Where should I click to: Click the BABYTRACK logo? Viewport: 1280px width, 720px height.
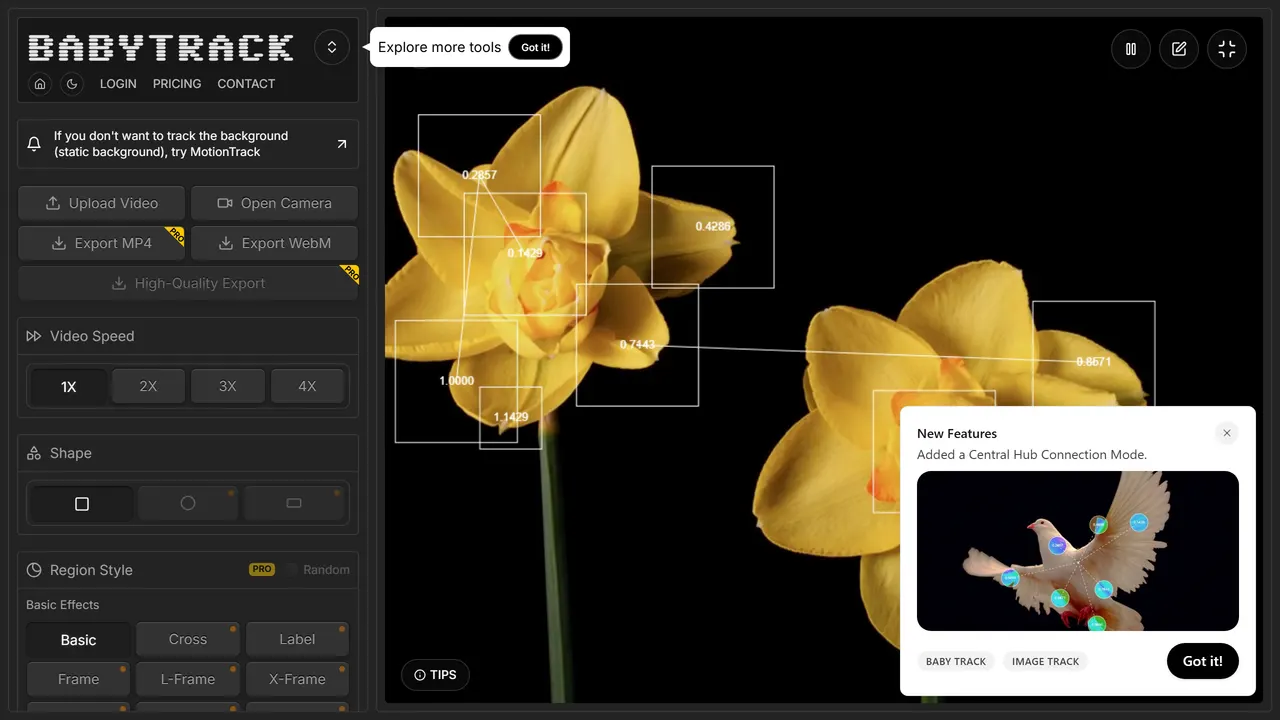(x=161, y=47)
